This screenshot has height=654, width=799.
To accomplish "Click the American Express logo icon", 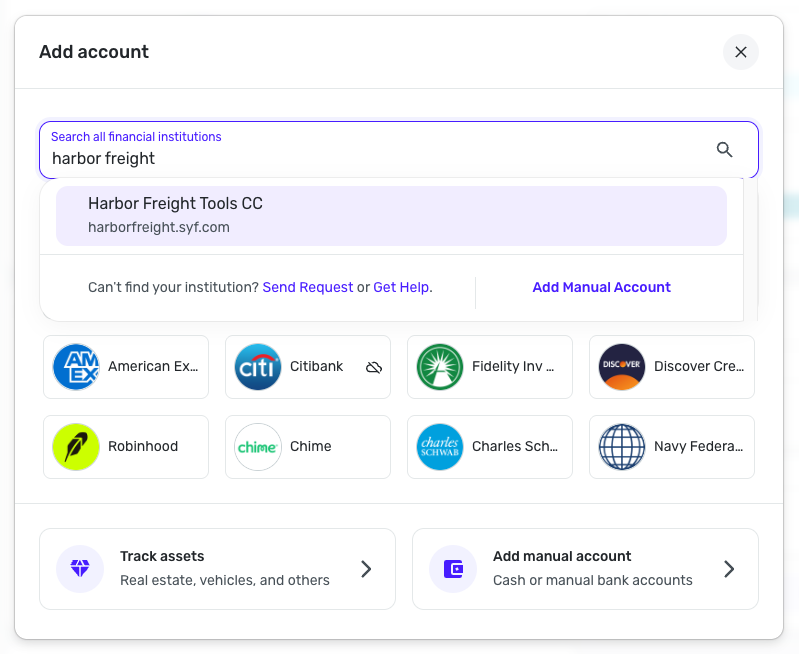I will click(x=76, y=367).
